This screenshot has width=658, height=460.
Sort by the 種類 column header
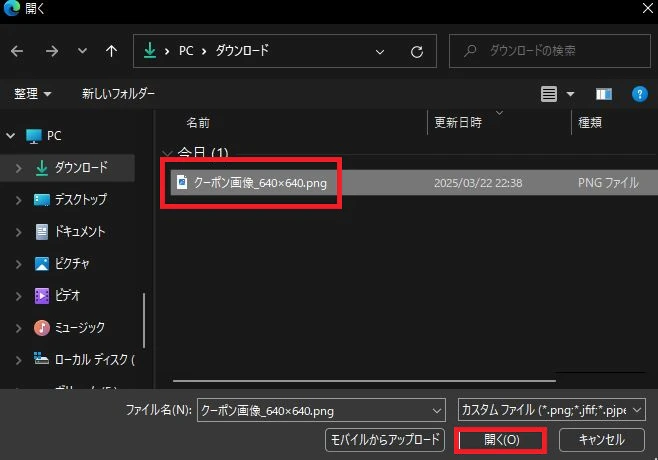(x=590, y=123)
